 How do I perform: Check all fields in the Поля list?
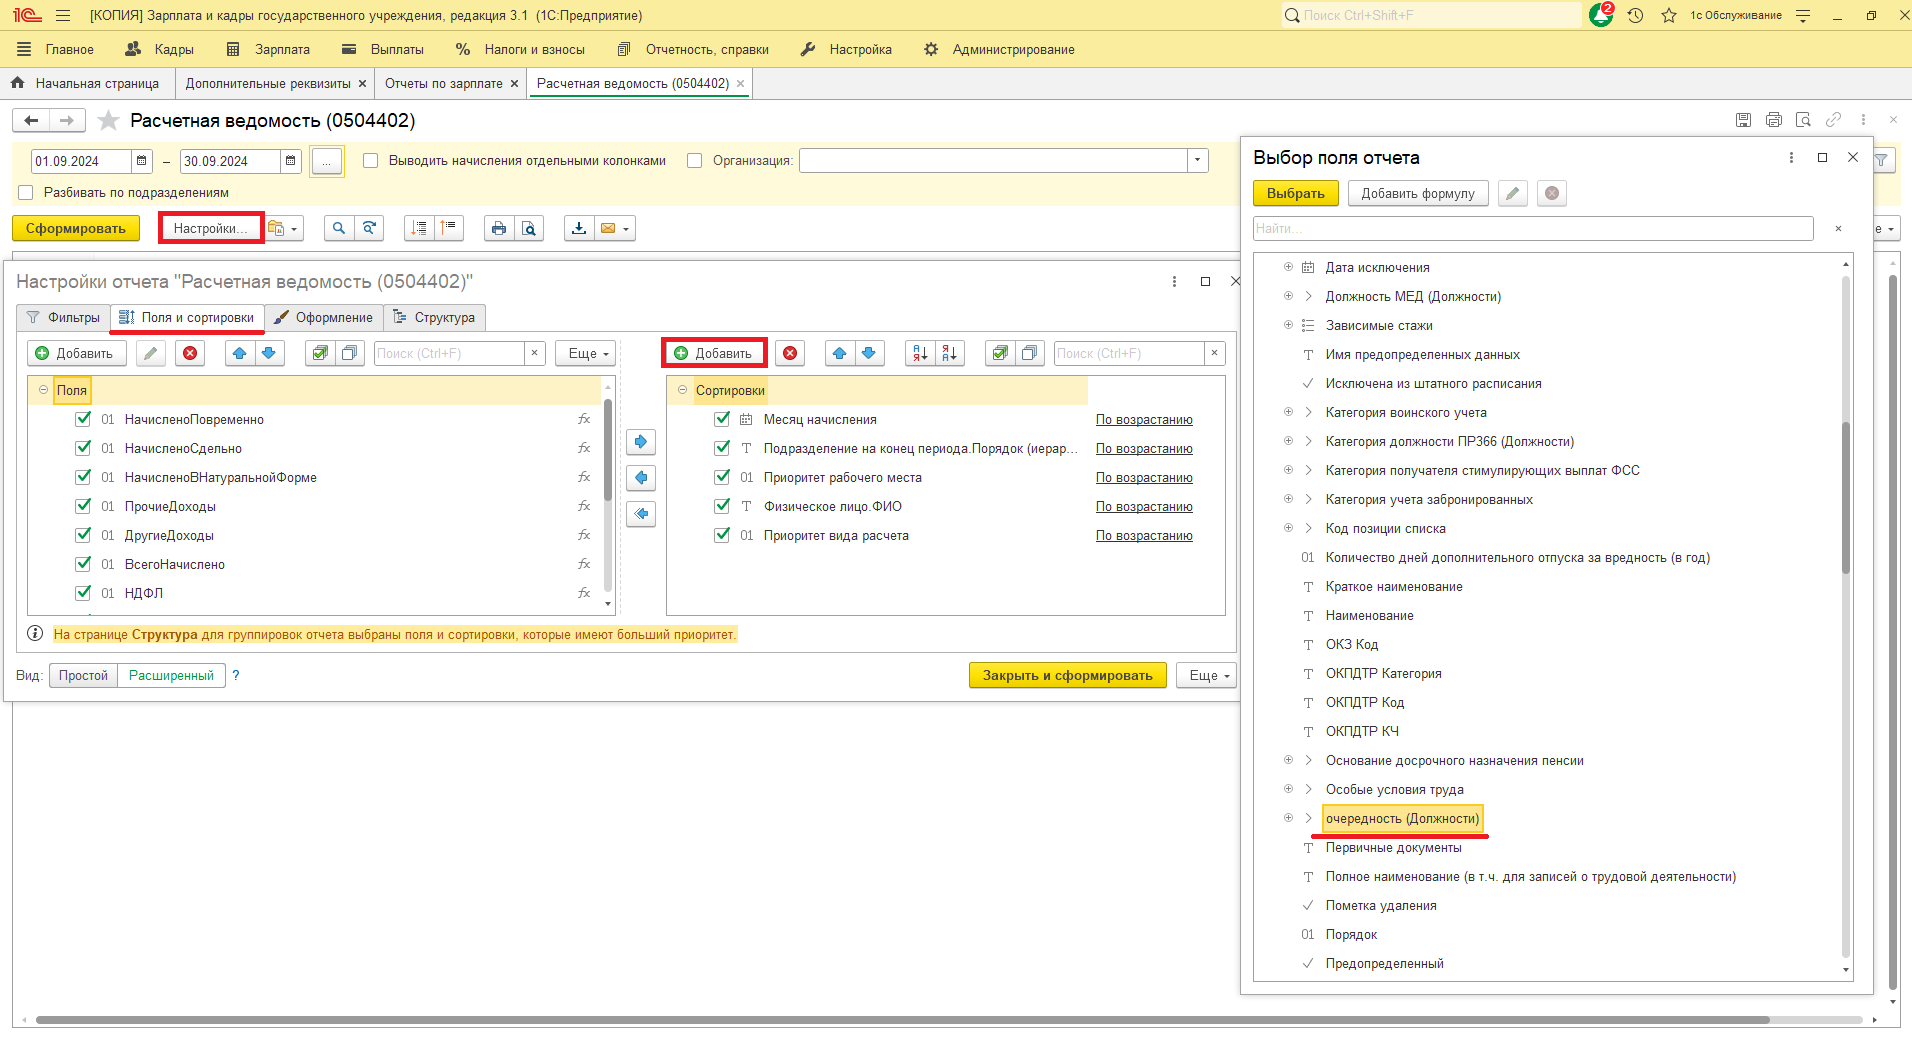pos(320,354)
